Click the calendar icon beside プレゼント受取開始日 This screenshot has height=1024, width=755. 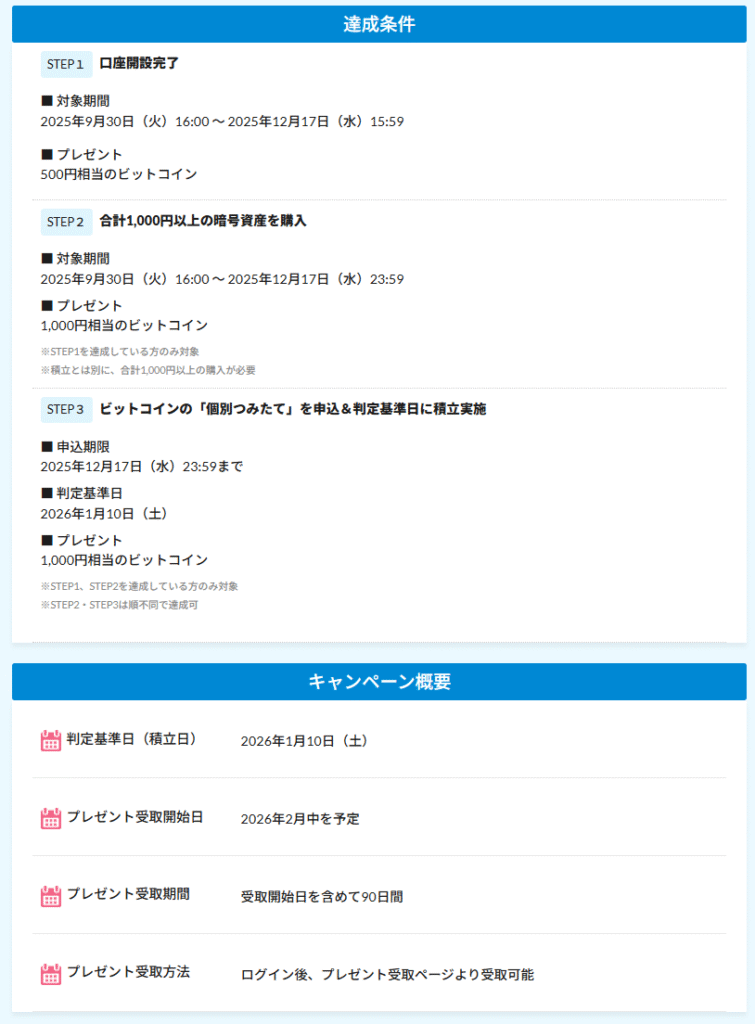[x=51, y=819]
